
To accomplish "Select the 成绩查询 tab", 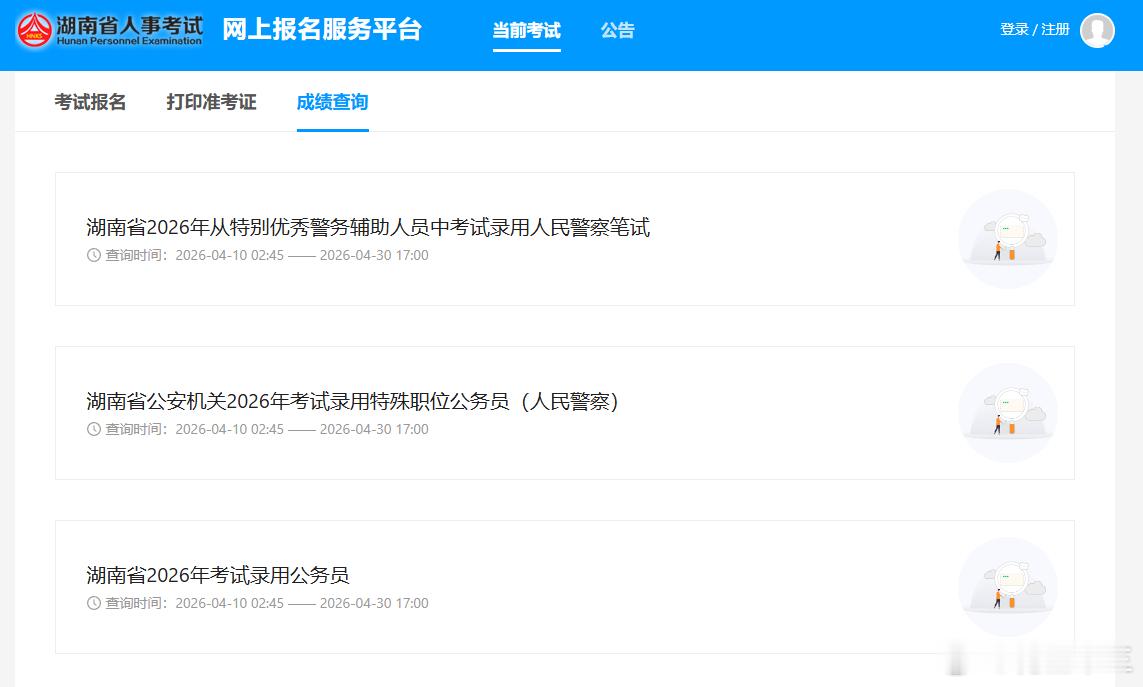I will (332, 102).
